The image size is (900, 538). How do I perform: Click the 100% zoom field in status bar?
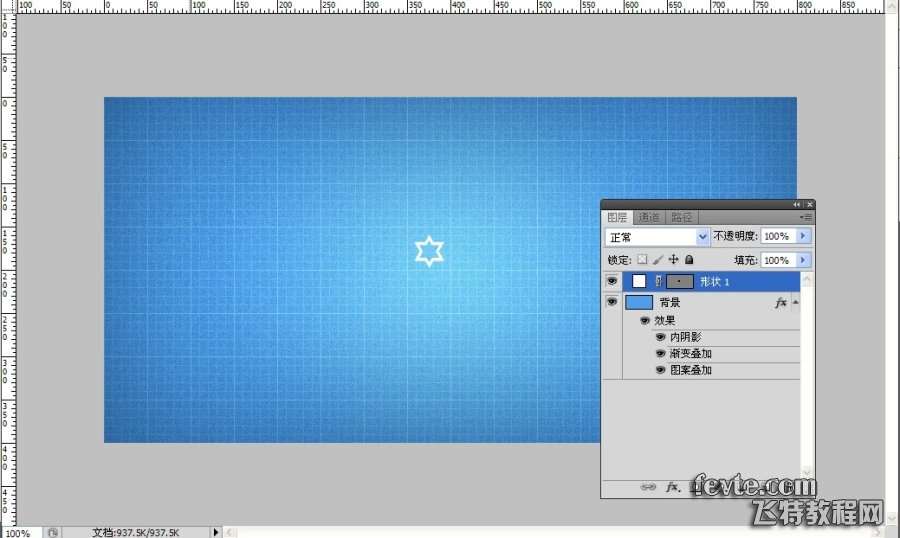(x=21, y=533)
